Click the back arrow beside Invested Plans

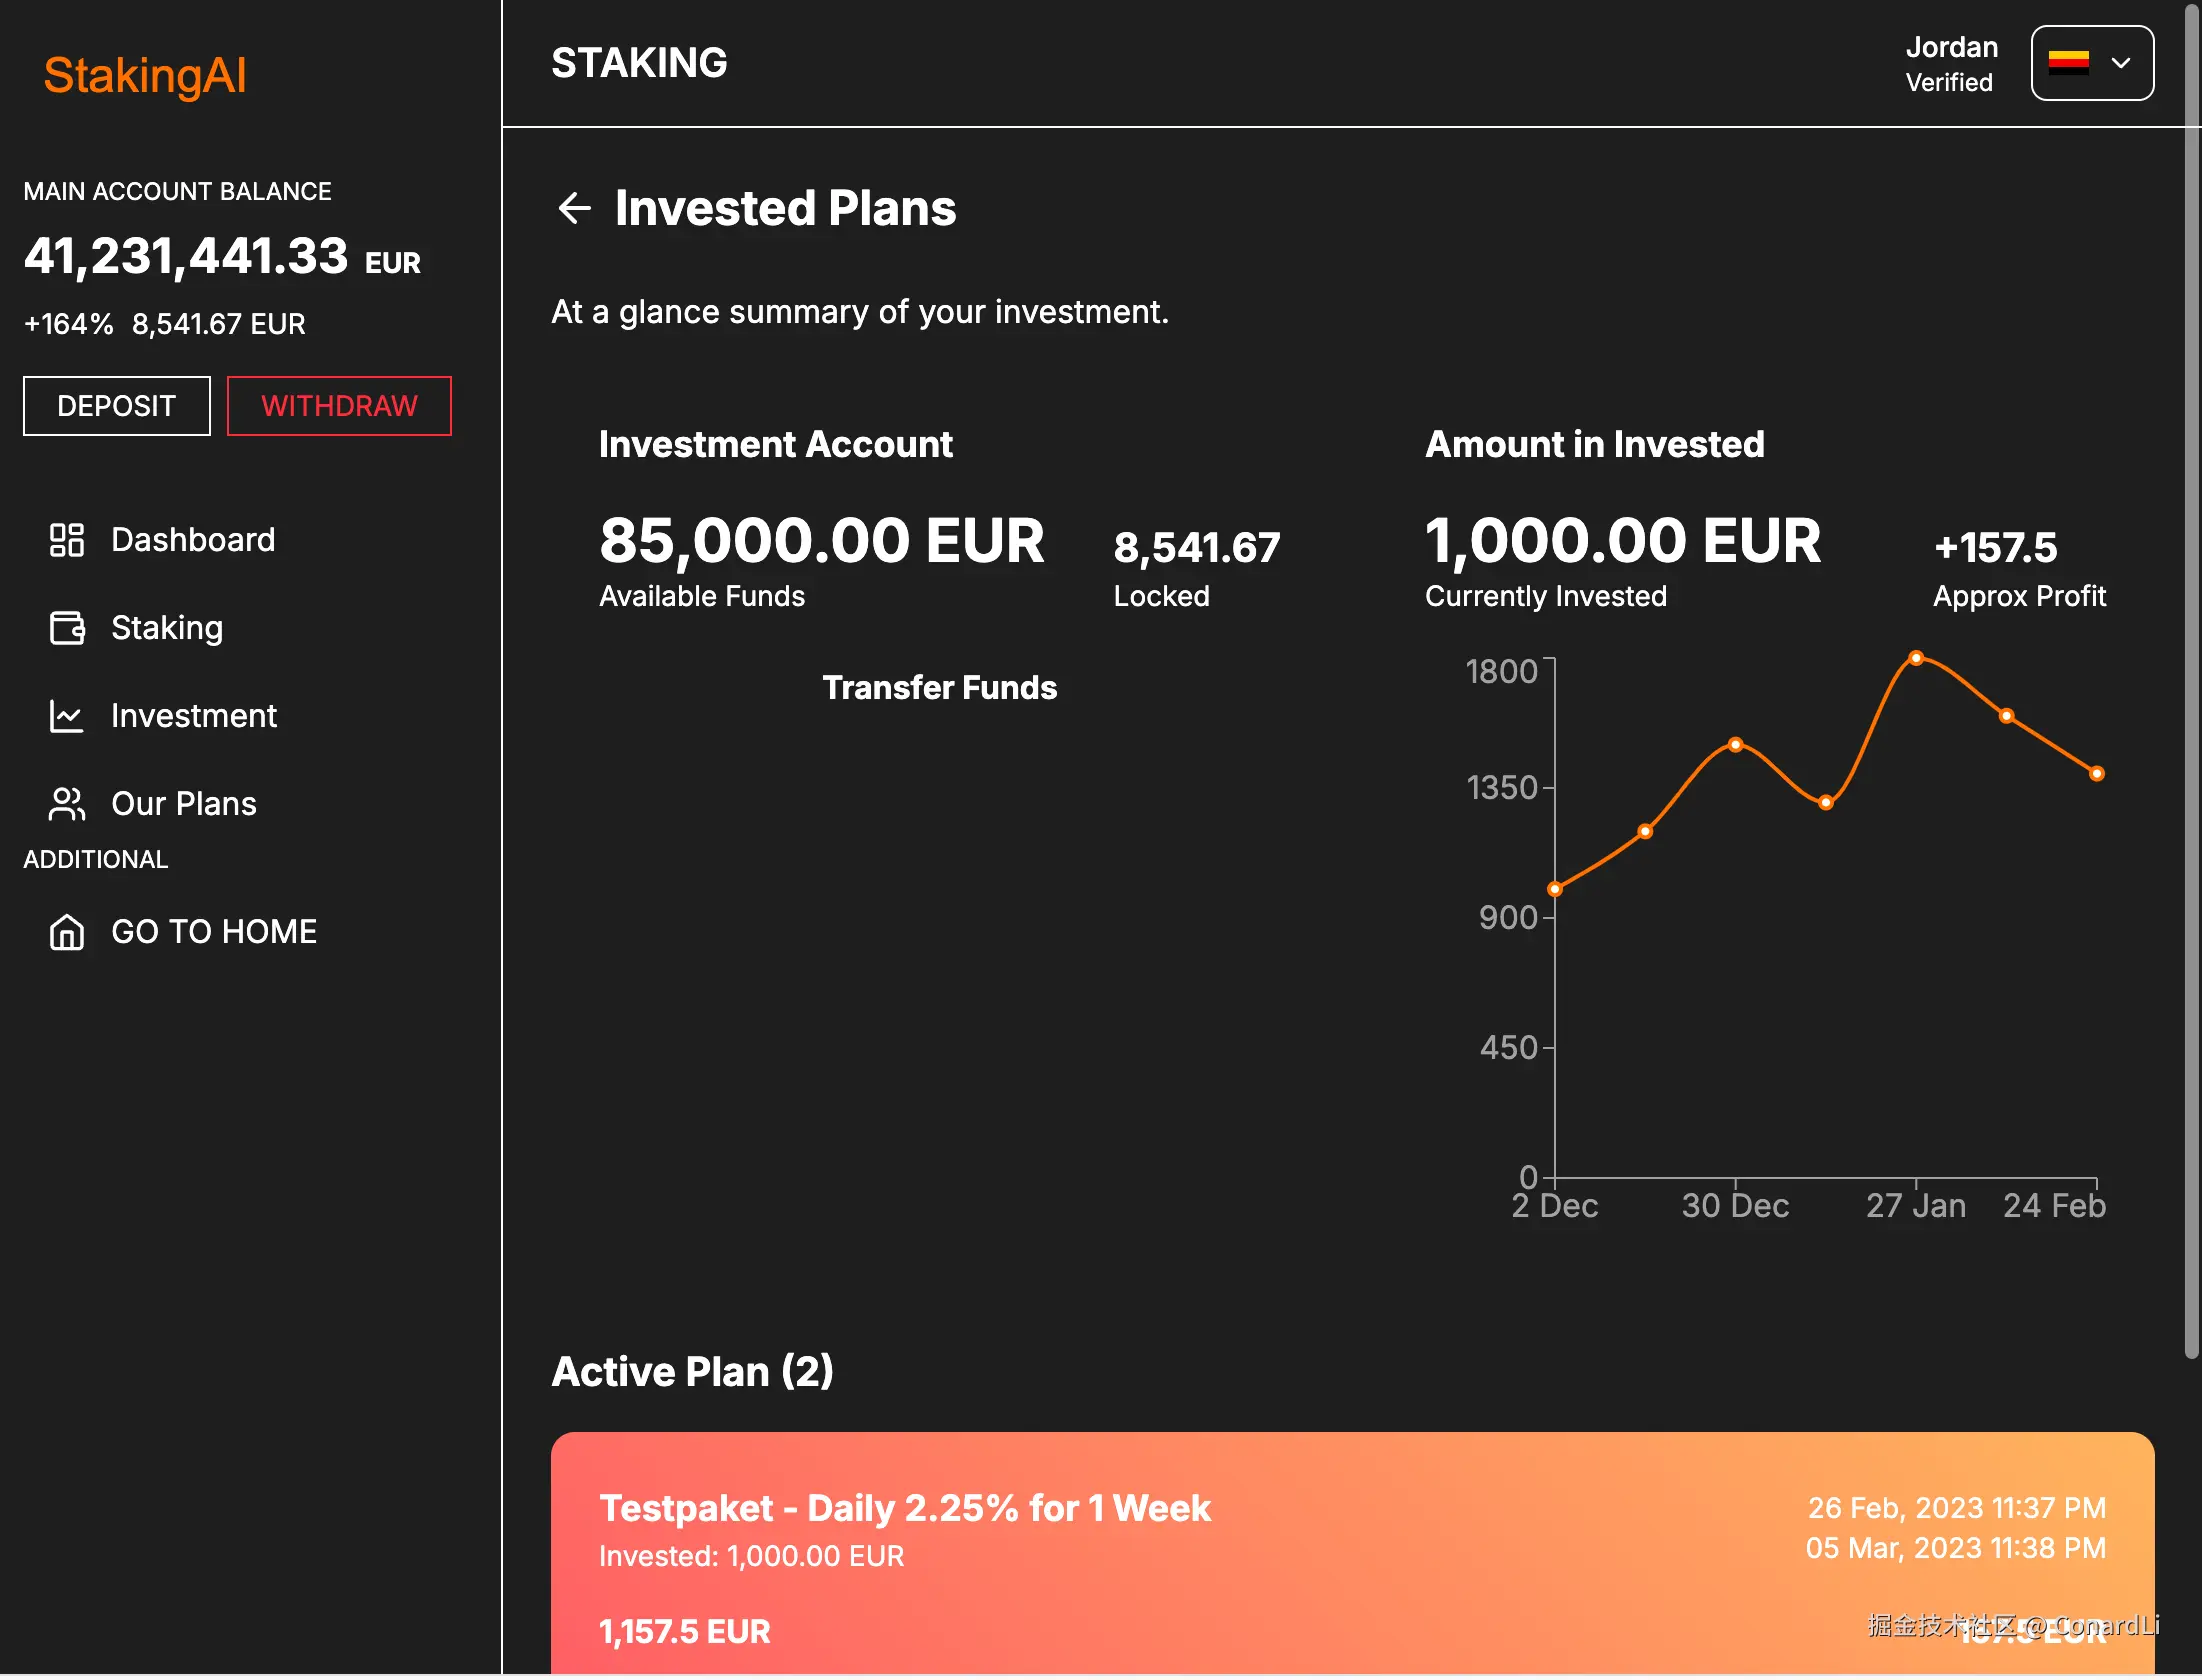[x=574, y=208]
